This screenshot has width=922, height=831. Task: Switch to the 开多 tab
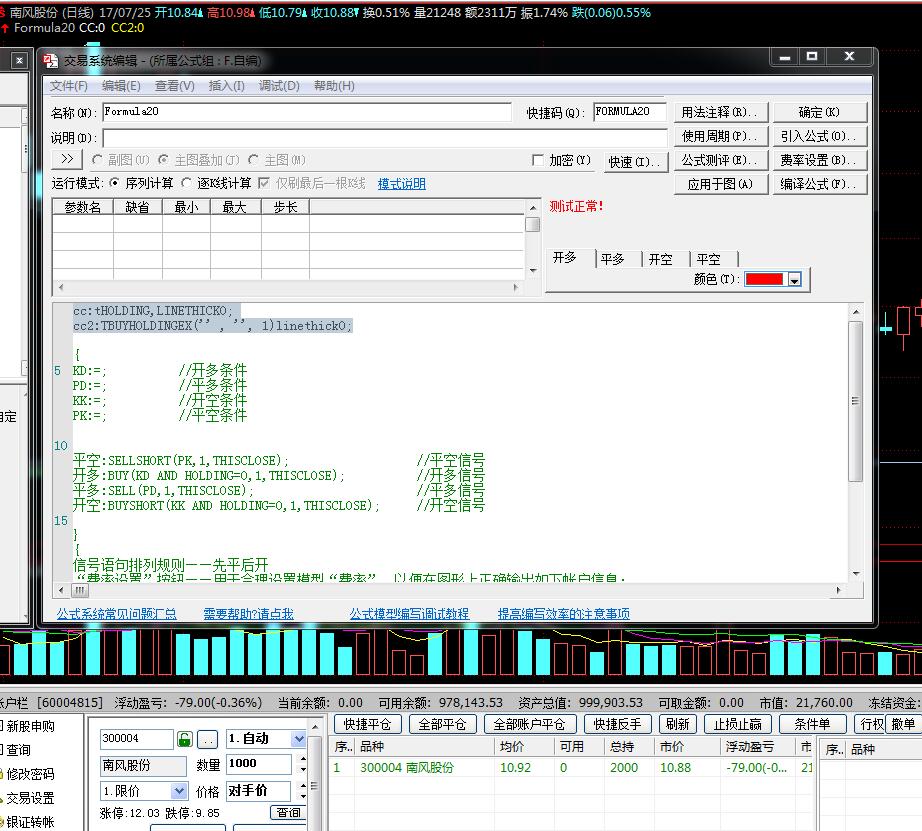564,258
